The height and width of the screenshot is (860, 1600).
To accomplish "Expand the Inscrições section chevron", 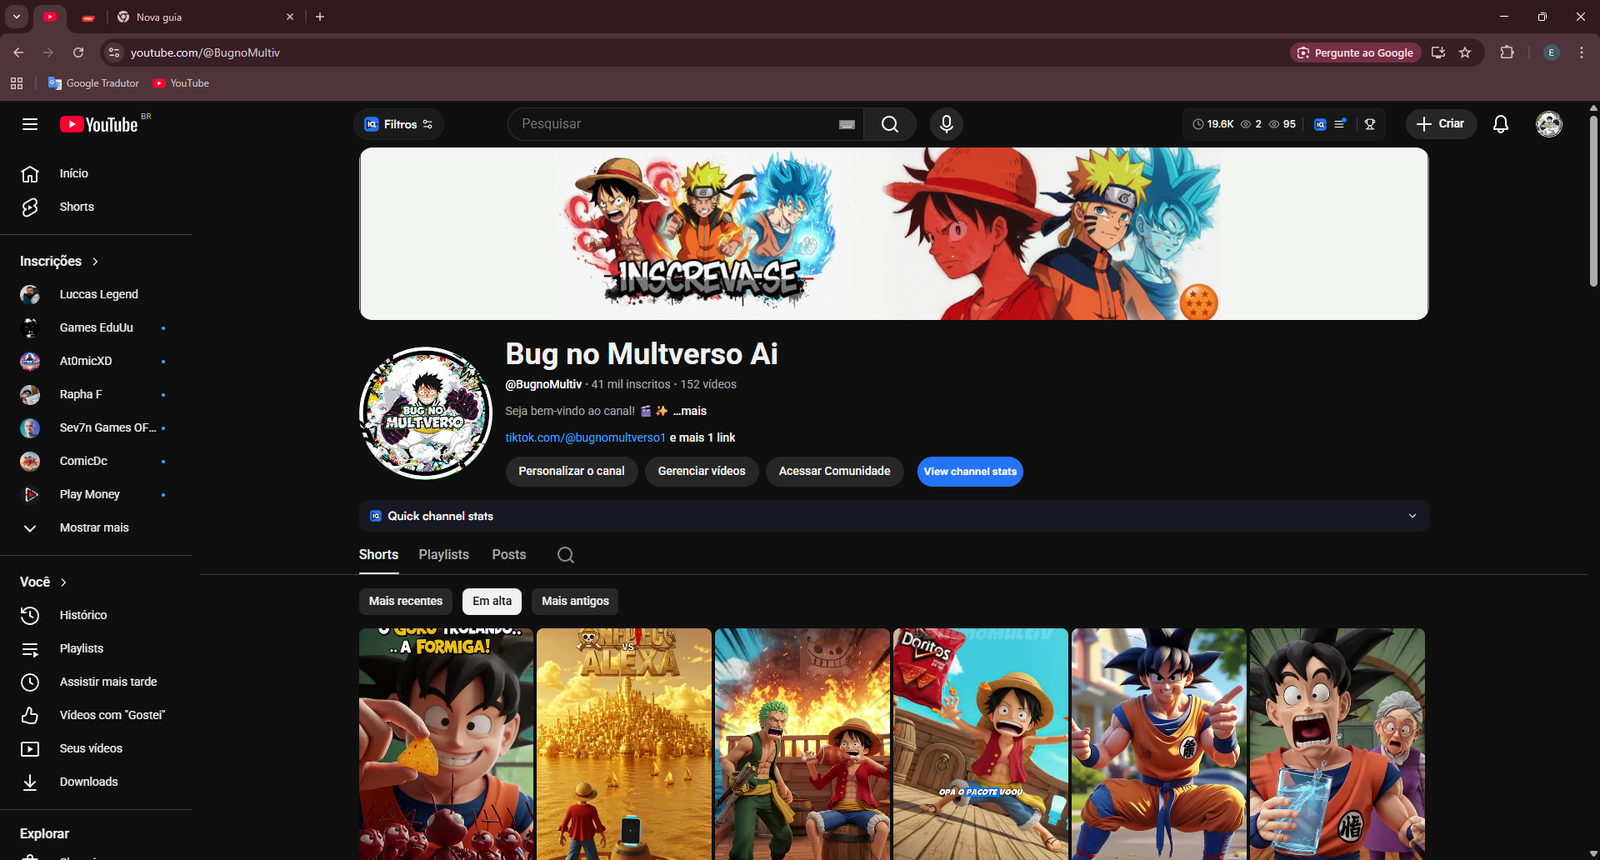I will (96, 261).
